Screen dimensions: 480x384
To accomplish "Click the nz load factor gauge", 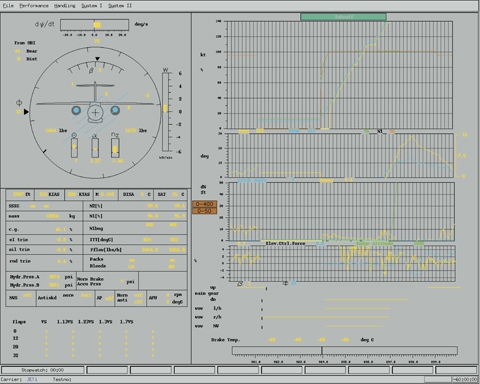I will (115, 148).
